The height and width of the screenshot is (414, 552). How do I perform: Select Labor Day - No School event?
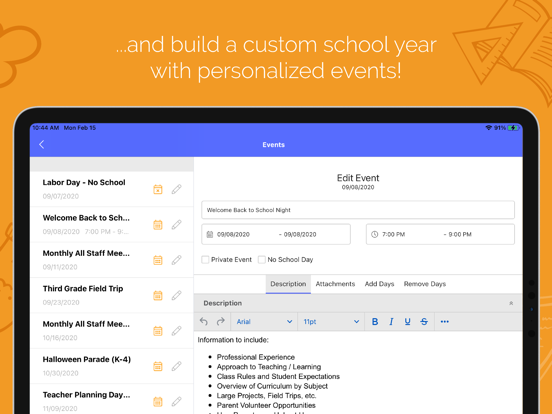coord(112,189)
